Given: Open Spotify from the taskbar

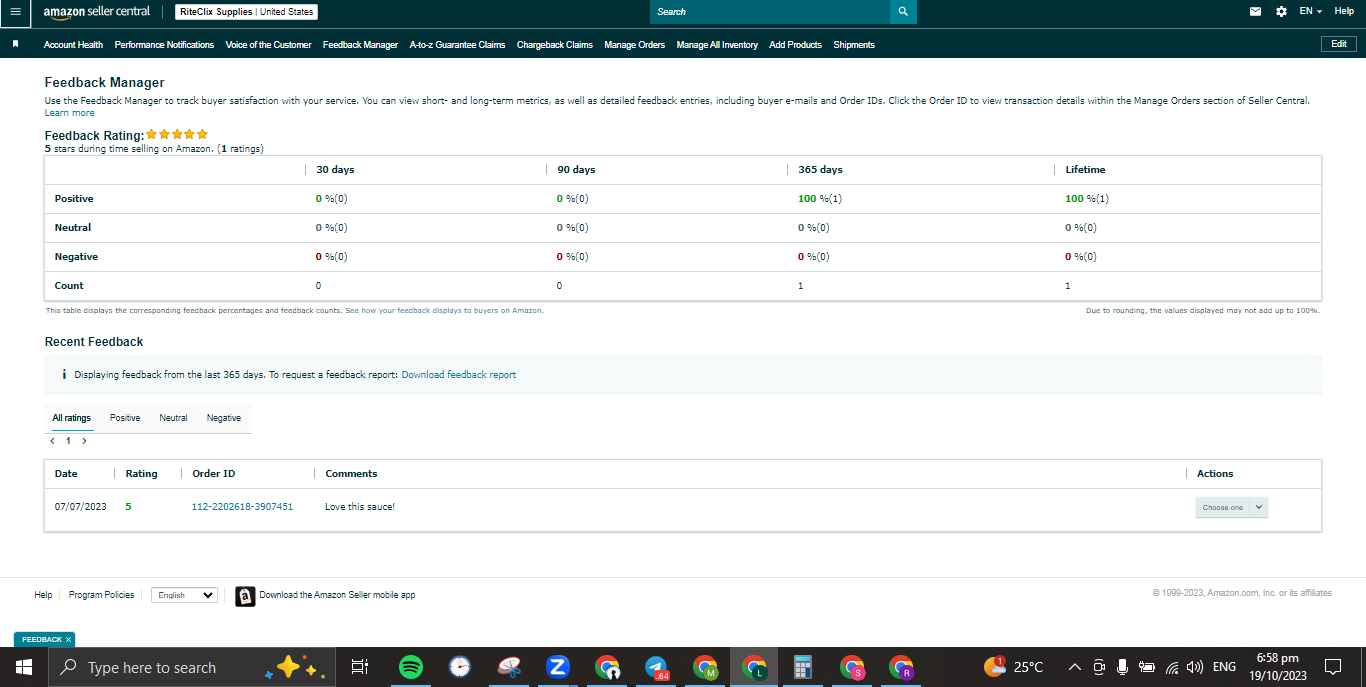Looking at the screenshot, I should [x=410, y=667].
